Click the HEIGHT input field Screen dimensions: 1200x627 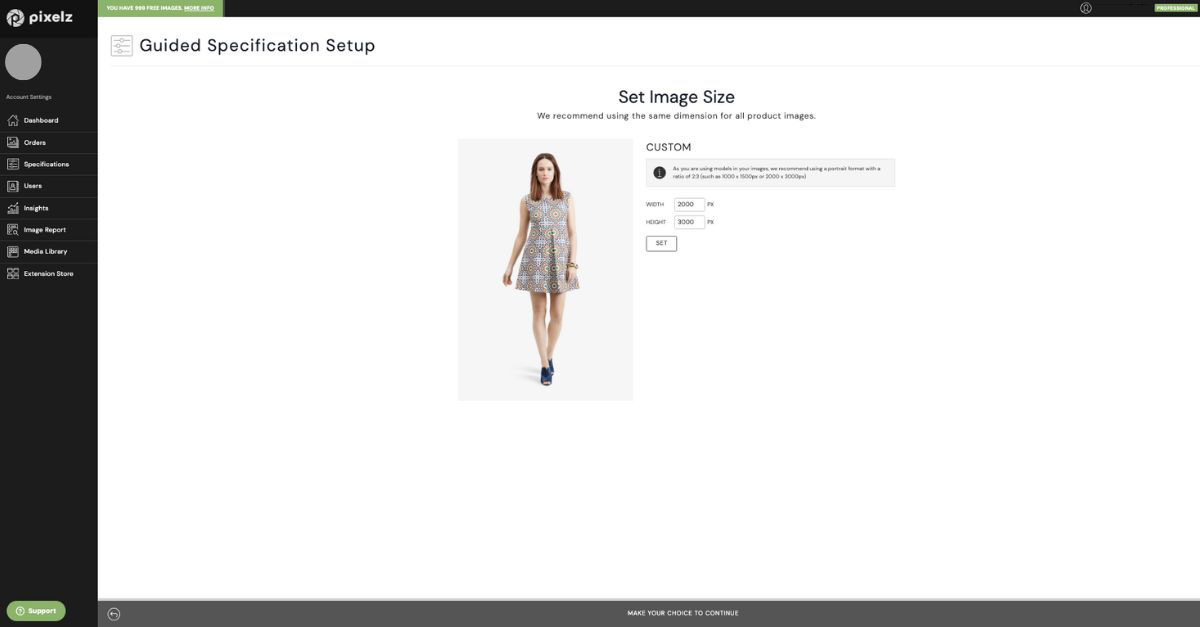coord(689,222)
